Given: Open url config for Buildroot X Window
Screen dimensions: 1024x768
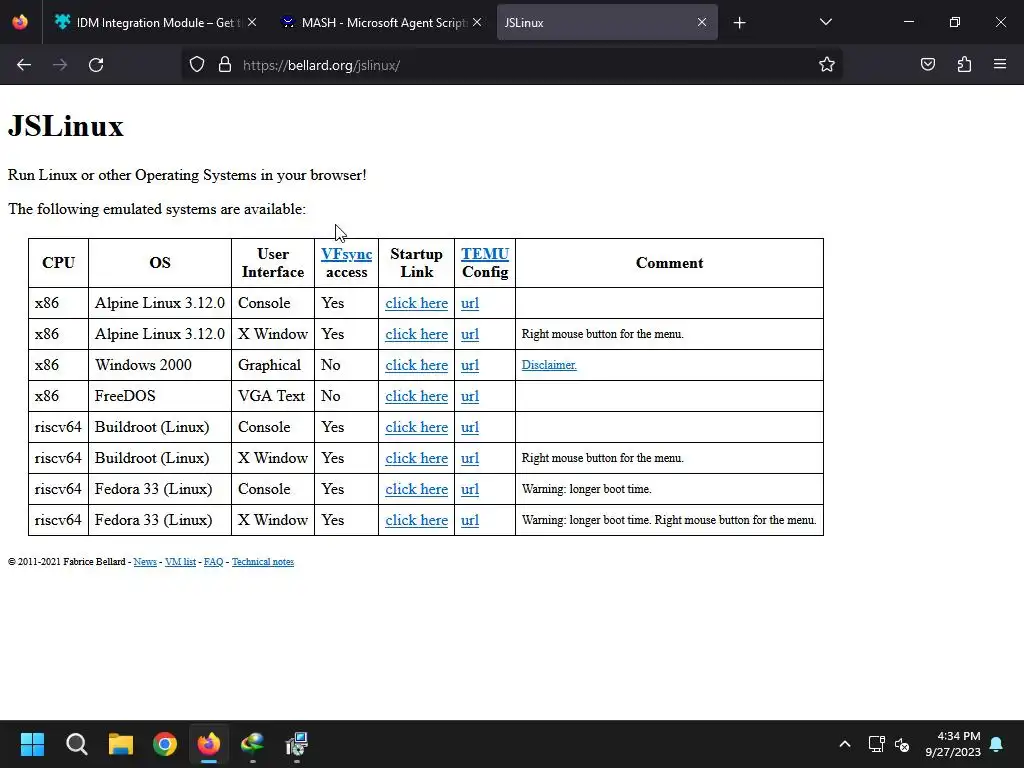Looking at the screenshot, I should pyautogui.click(x=470, y=458).
